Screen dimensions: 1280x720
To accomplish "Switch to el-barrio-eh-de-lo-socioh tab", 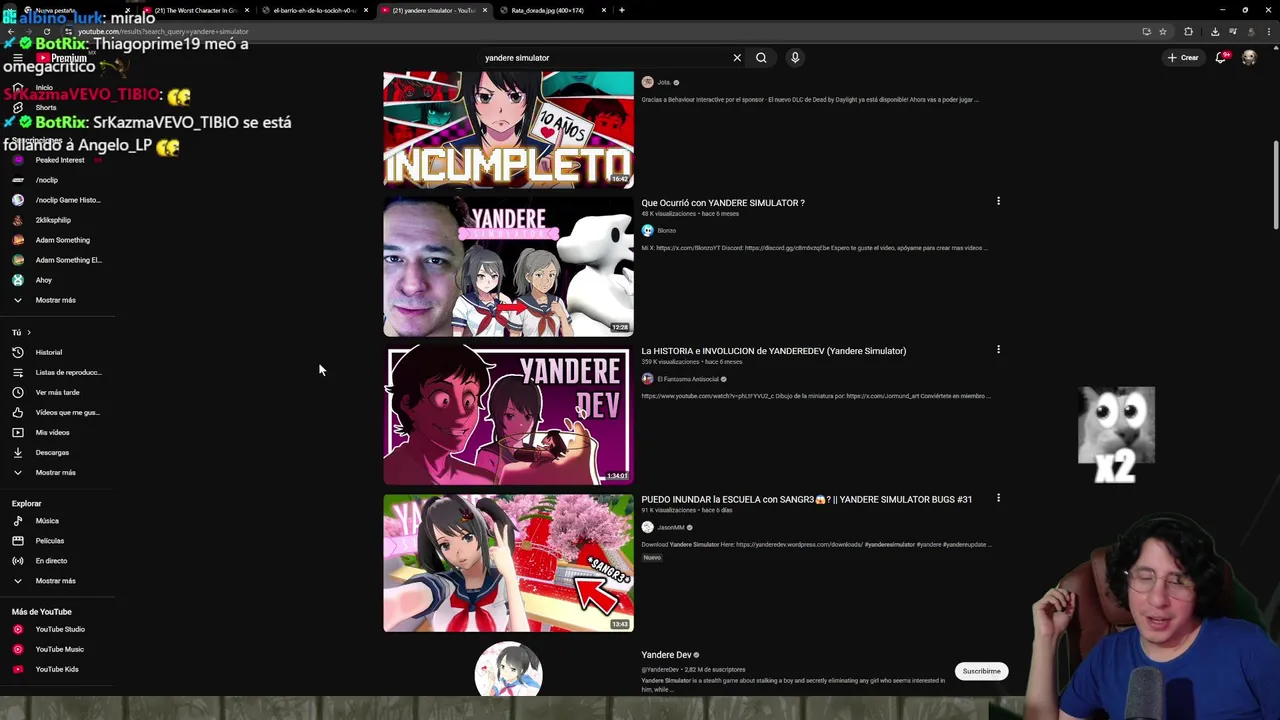I will tap(315, 10).
